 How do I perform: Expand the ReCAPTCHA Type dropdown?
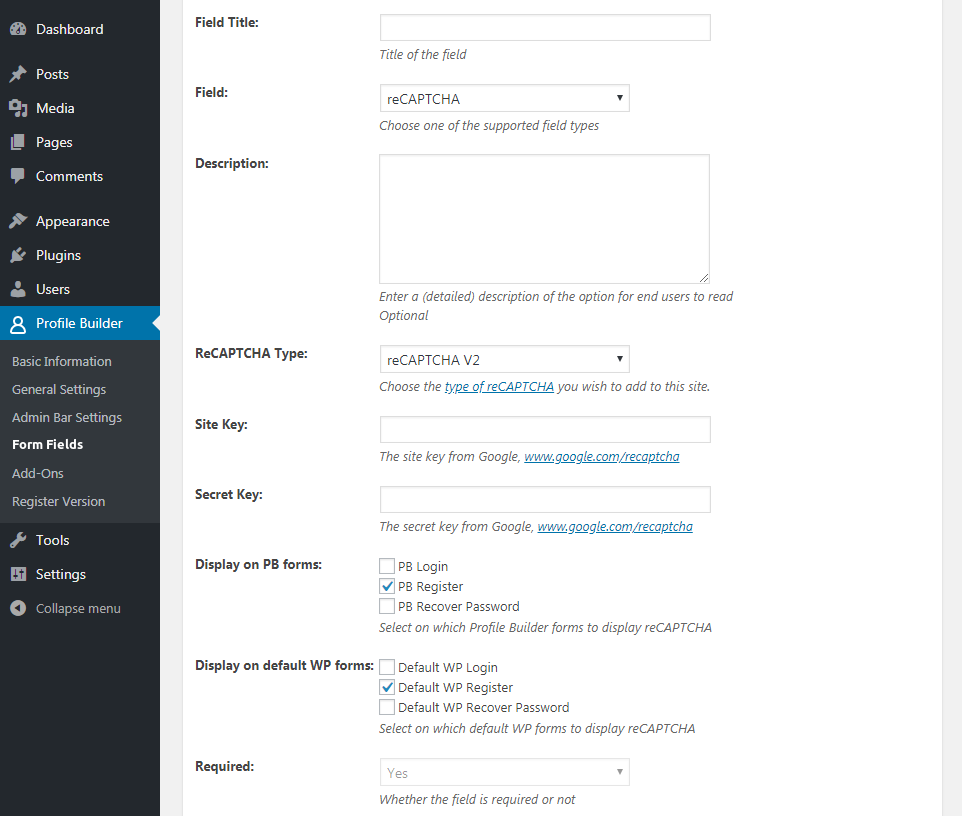504,359
